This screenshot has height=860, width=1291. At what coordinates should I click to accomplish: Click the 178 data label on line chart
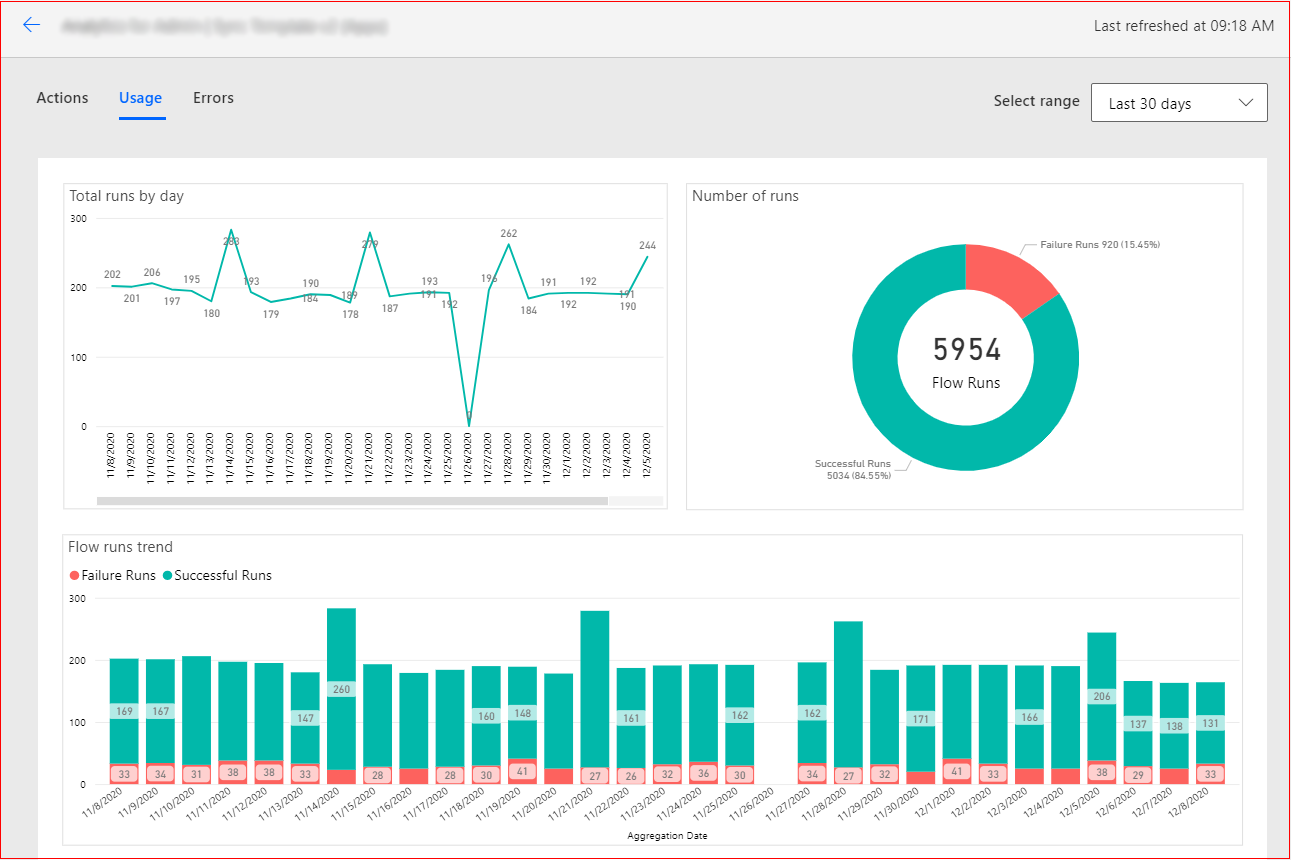point(350,314)
